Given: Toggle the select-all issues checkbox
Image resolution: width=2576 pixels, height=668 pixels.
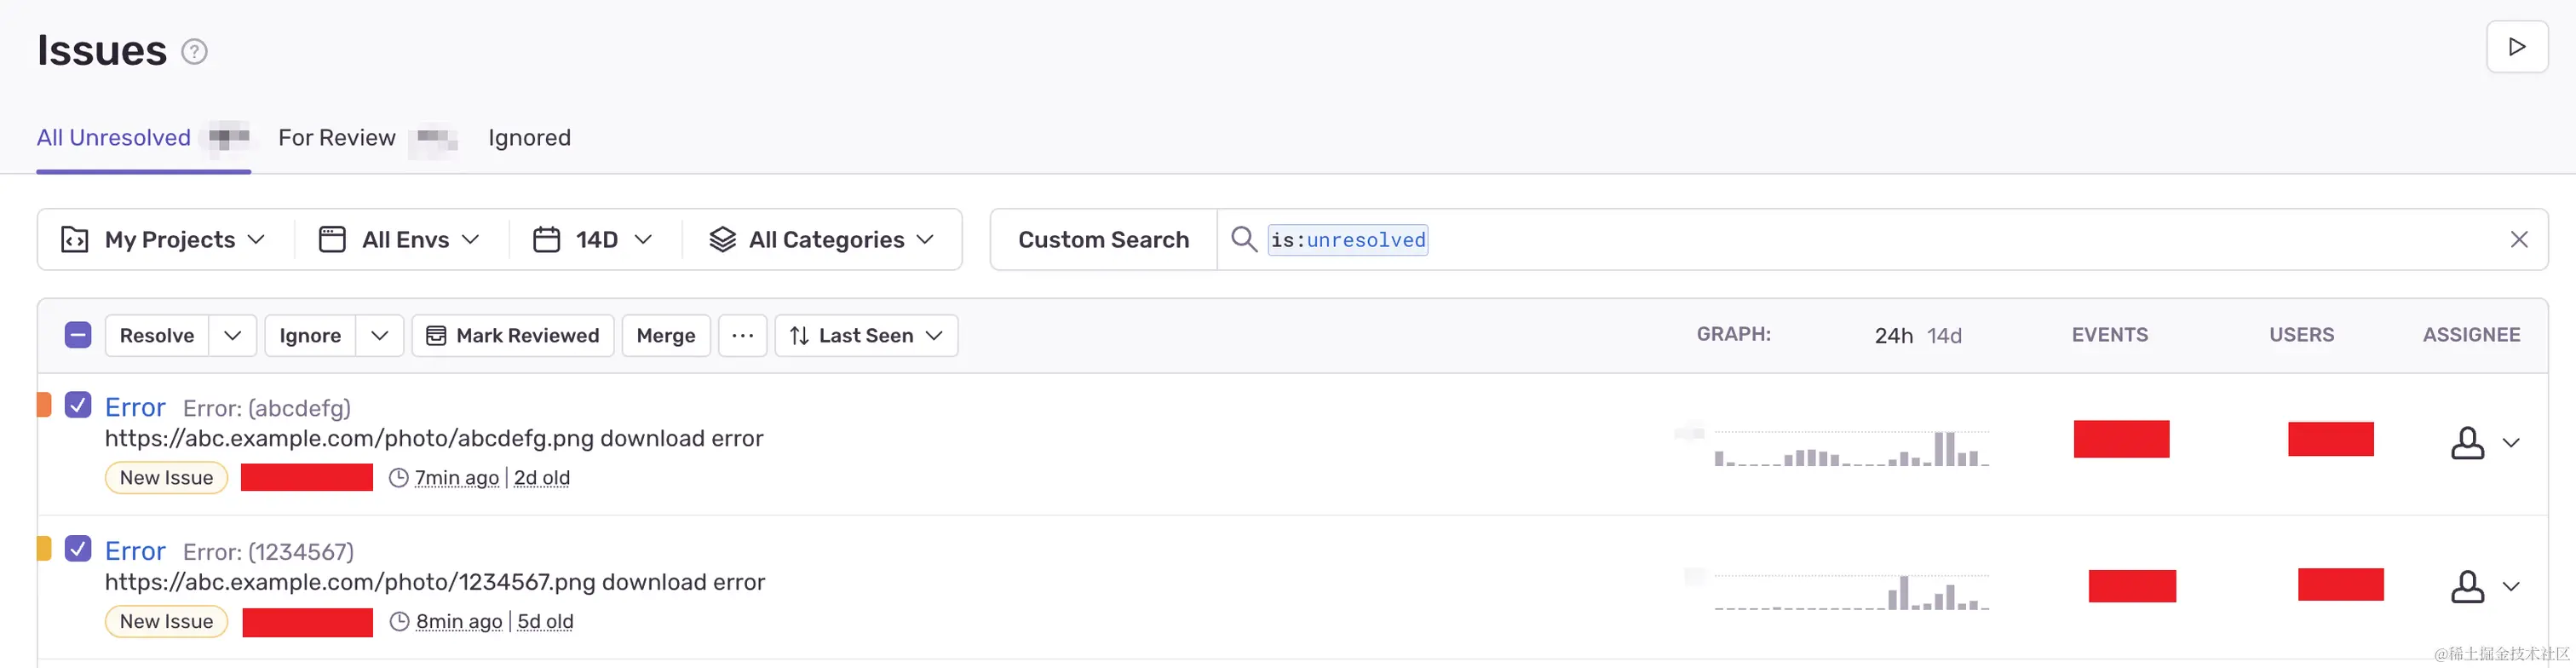Looking at the screenshot, I should click(78, 335).
